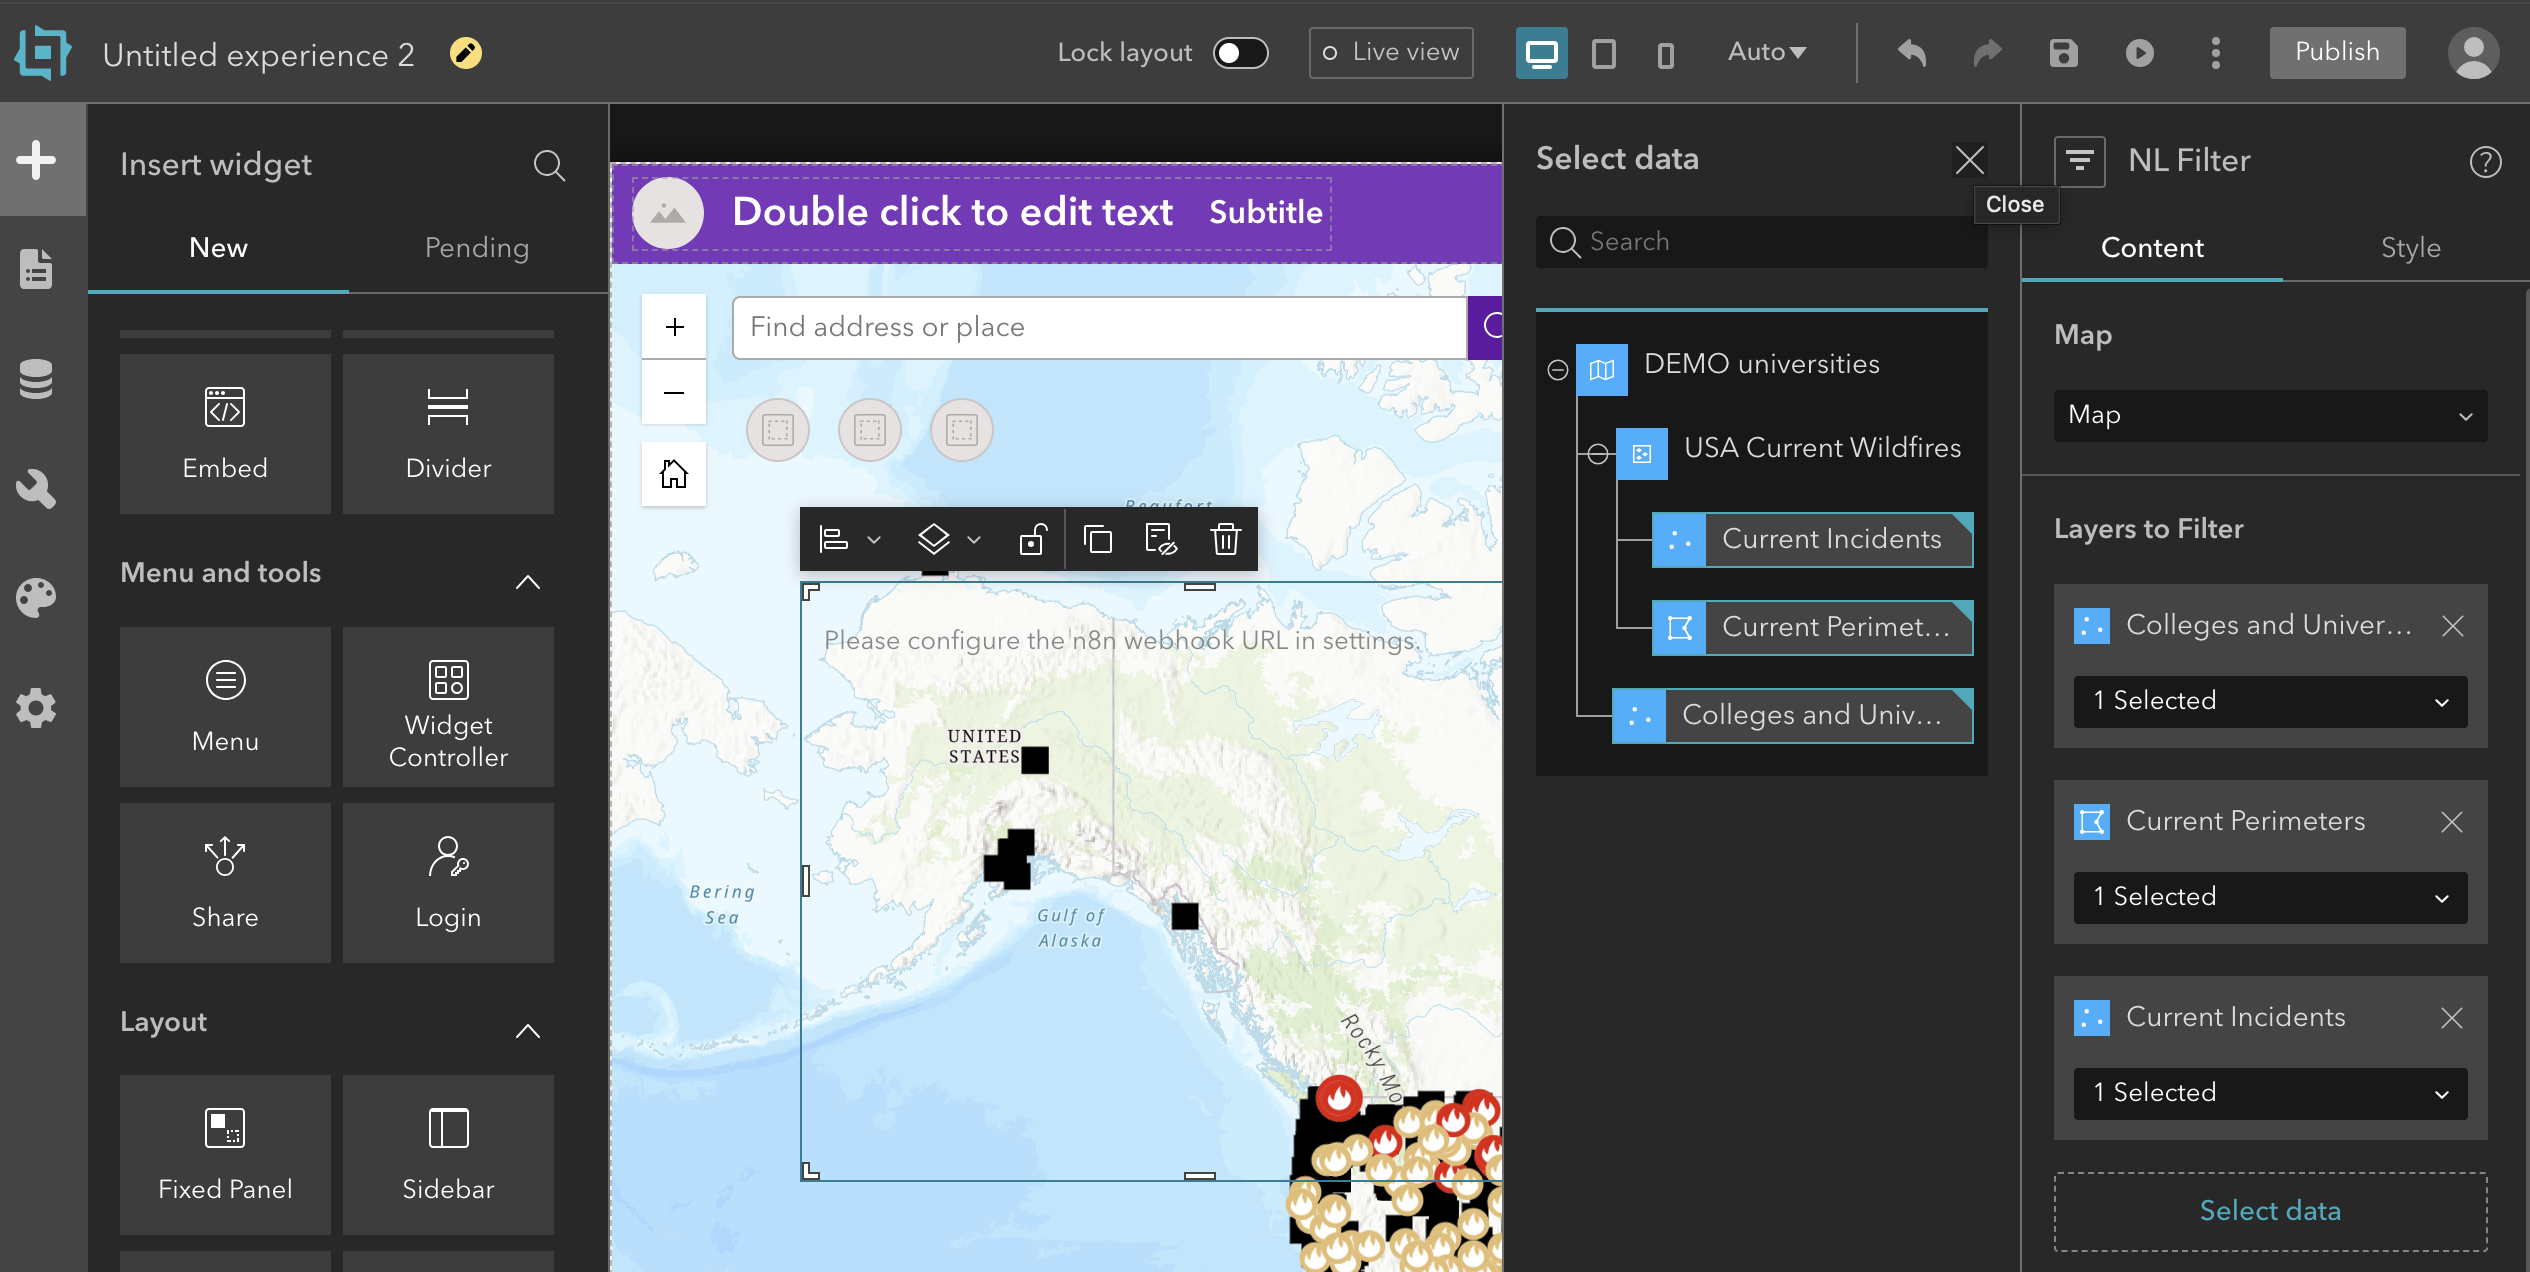Screen dimensions: 2530x1272
Task: Collapse the Menu and tools section
Action: coord(528,583)
